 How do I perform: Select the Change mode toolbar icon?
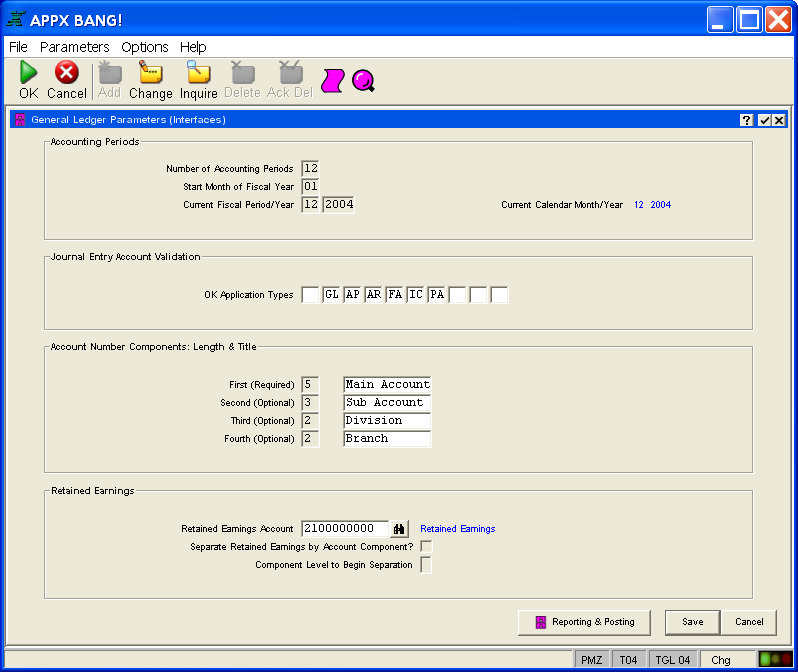pyautogui.click(x=150, y=73)
